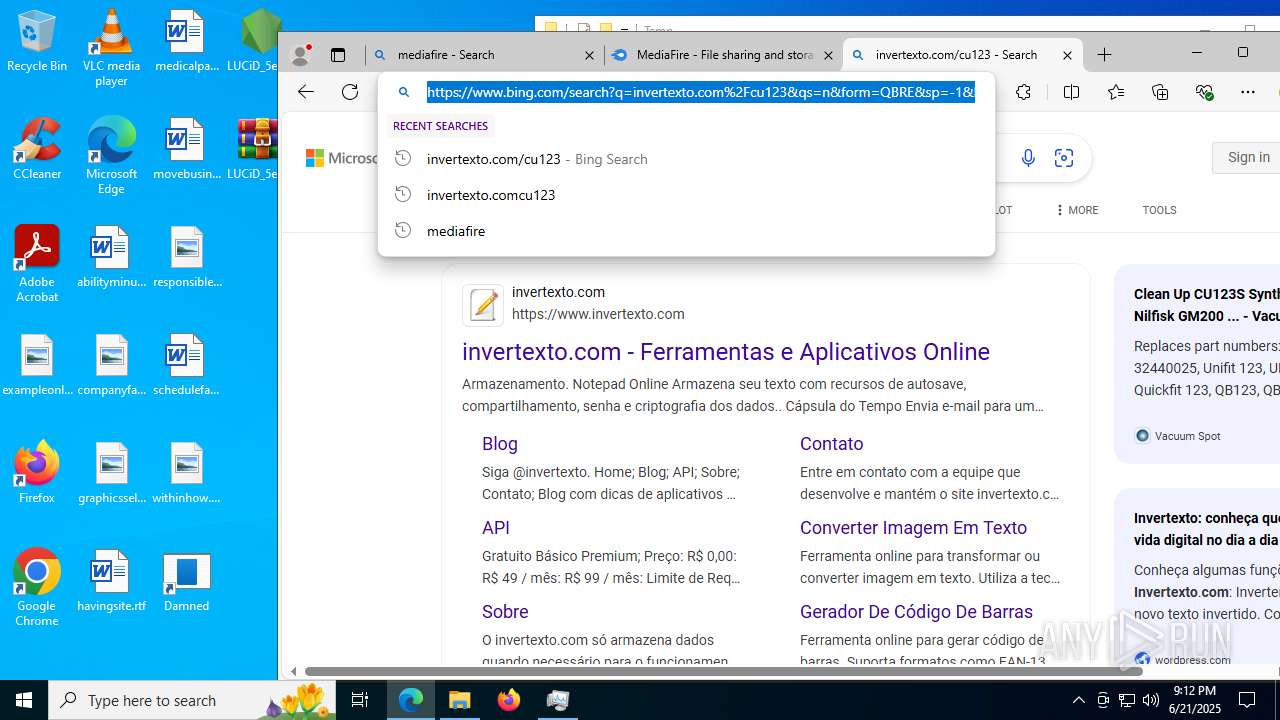Image resolution: width=1280 pixels, height=720 pixels.
Task: Click the taskbar search box
Action: [x=192, y=700]
